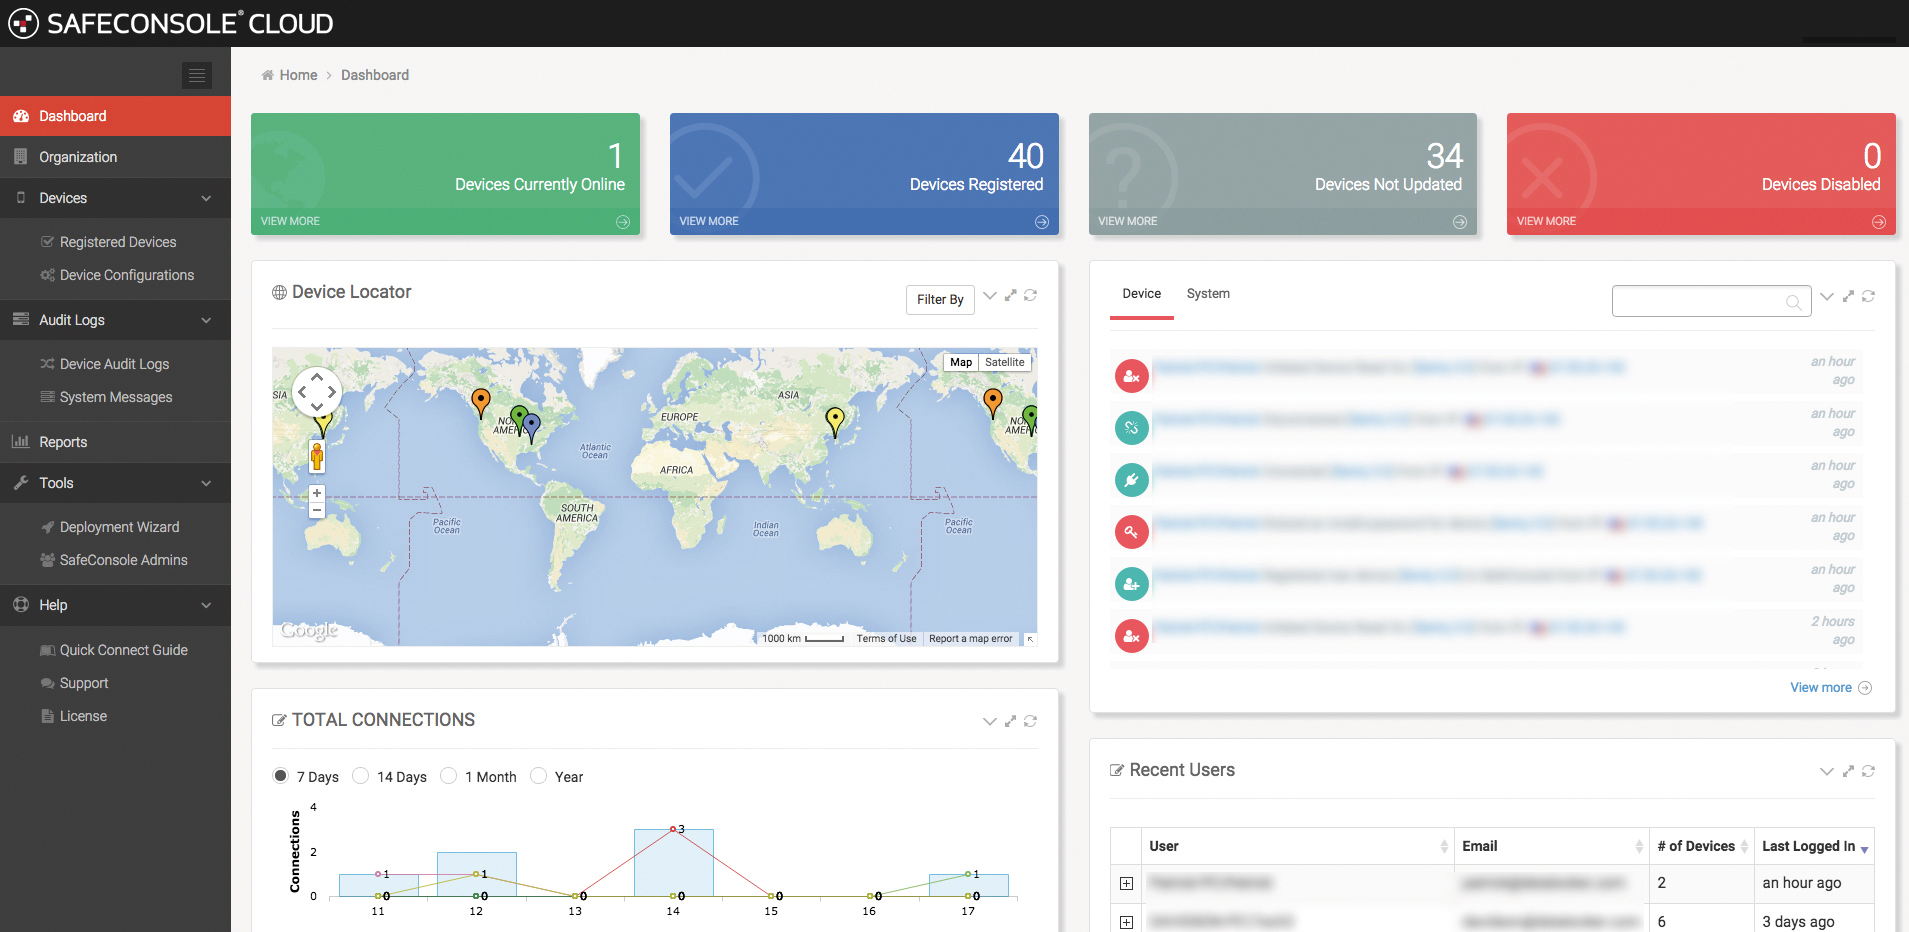Collapse the Total Connections panel
Screen dimensions: 1909x932
pos(990,721)
